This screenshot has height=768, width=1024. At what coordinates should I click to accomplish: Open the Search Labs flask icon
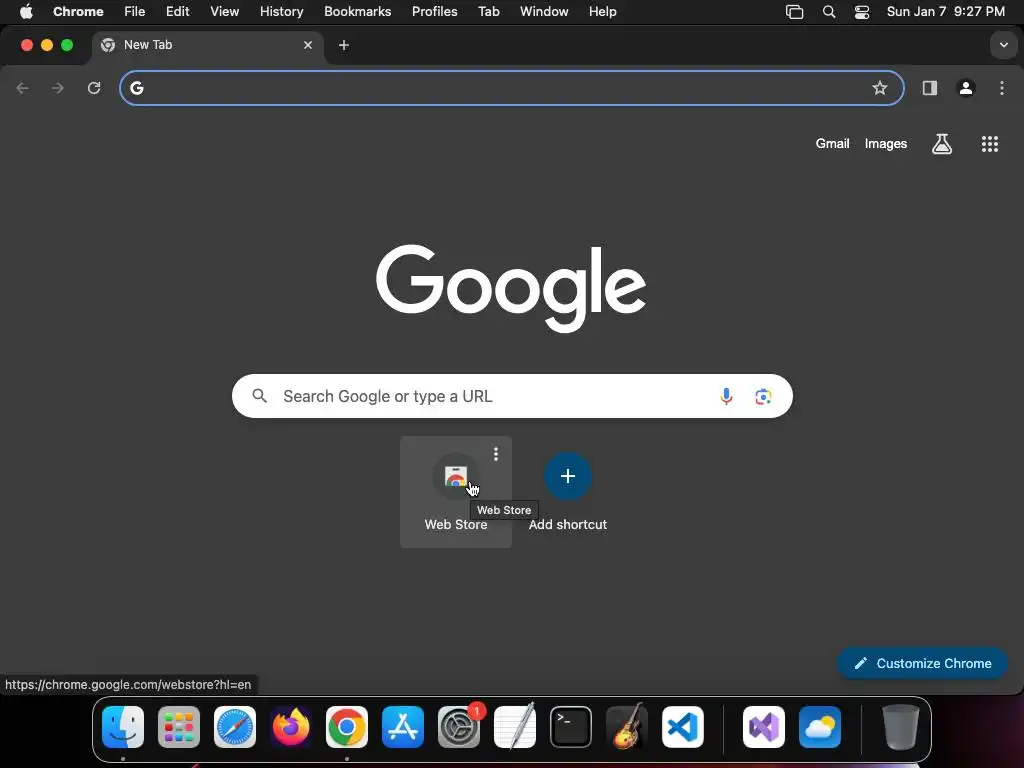942,144
